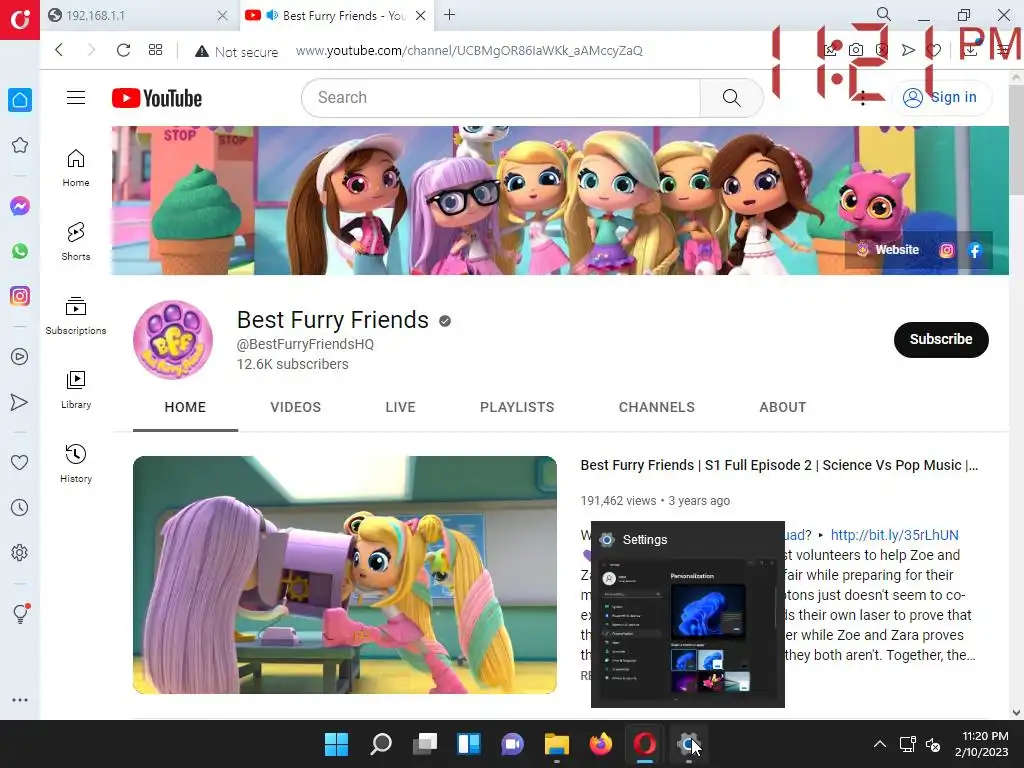Click the 12.6K subscribers text
Image resolution: width=1024 pixels, height=768 pixels.
[293, 364]
